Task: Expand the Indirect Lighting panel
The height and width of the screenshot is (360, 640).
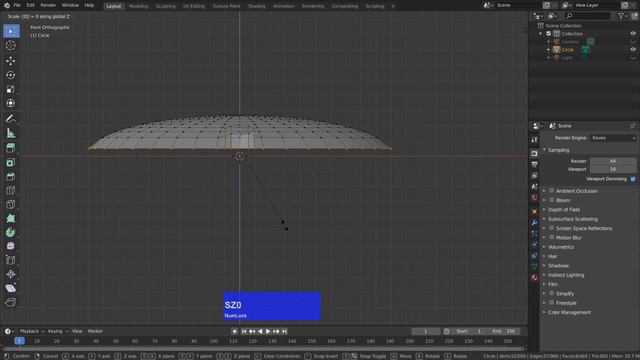Action: (566, 275)
